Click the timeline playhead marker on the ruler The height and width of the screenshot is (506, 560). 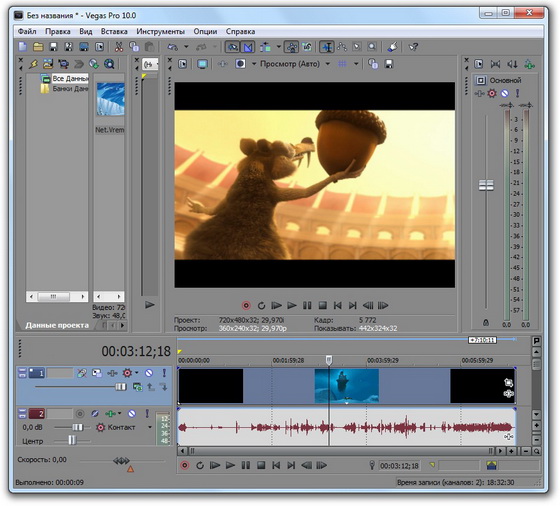coord(329,360)
